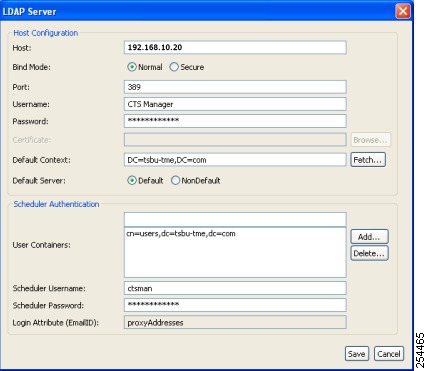This screenshot has height=371, width=427.
Task: Click the disabled Certificate field
Action: click(235, 140)
